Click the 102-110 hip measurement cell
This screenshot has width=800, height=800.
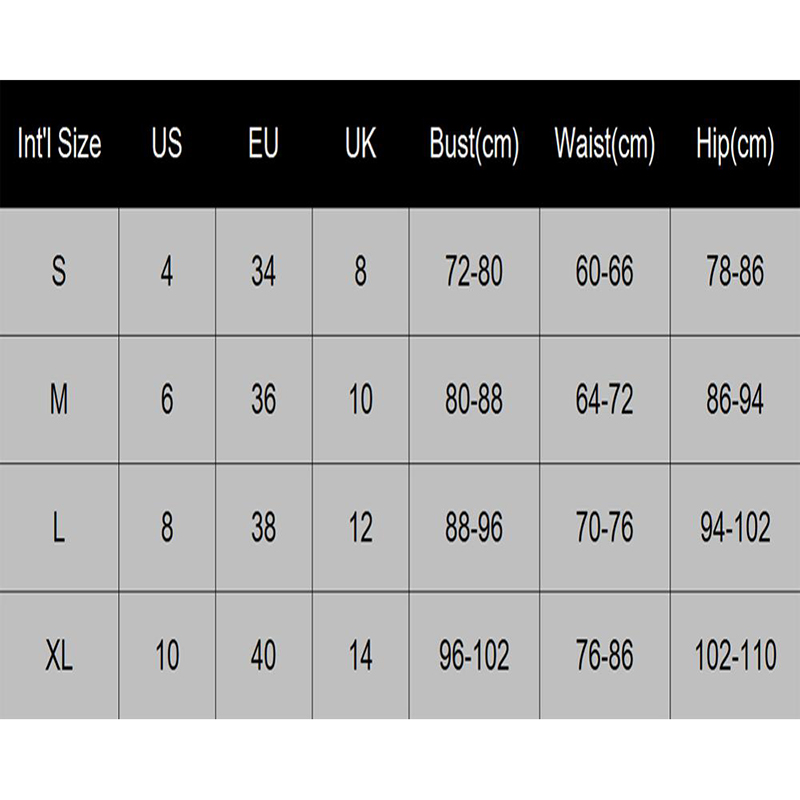pos(735,656)
